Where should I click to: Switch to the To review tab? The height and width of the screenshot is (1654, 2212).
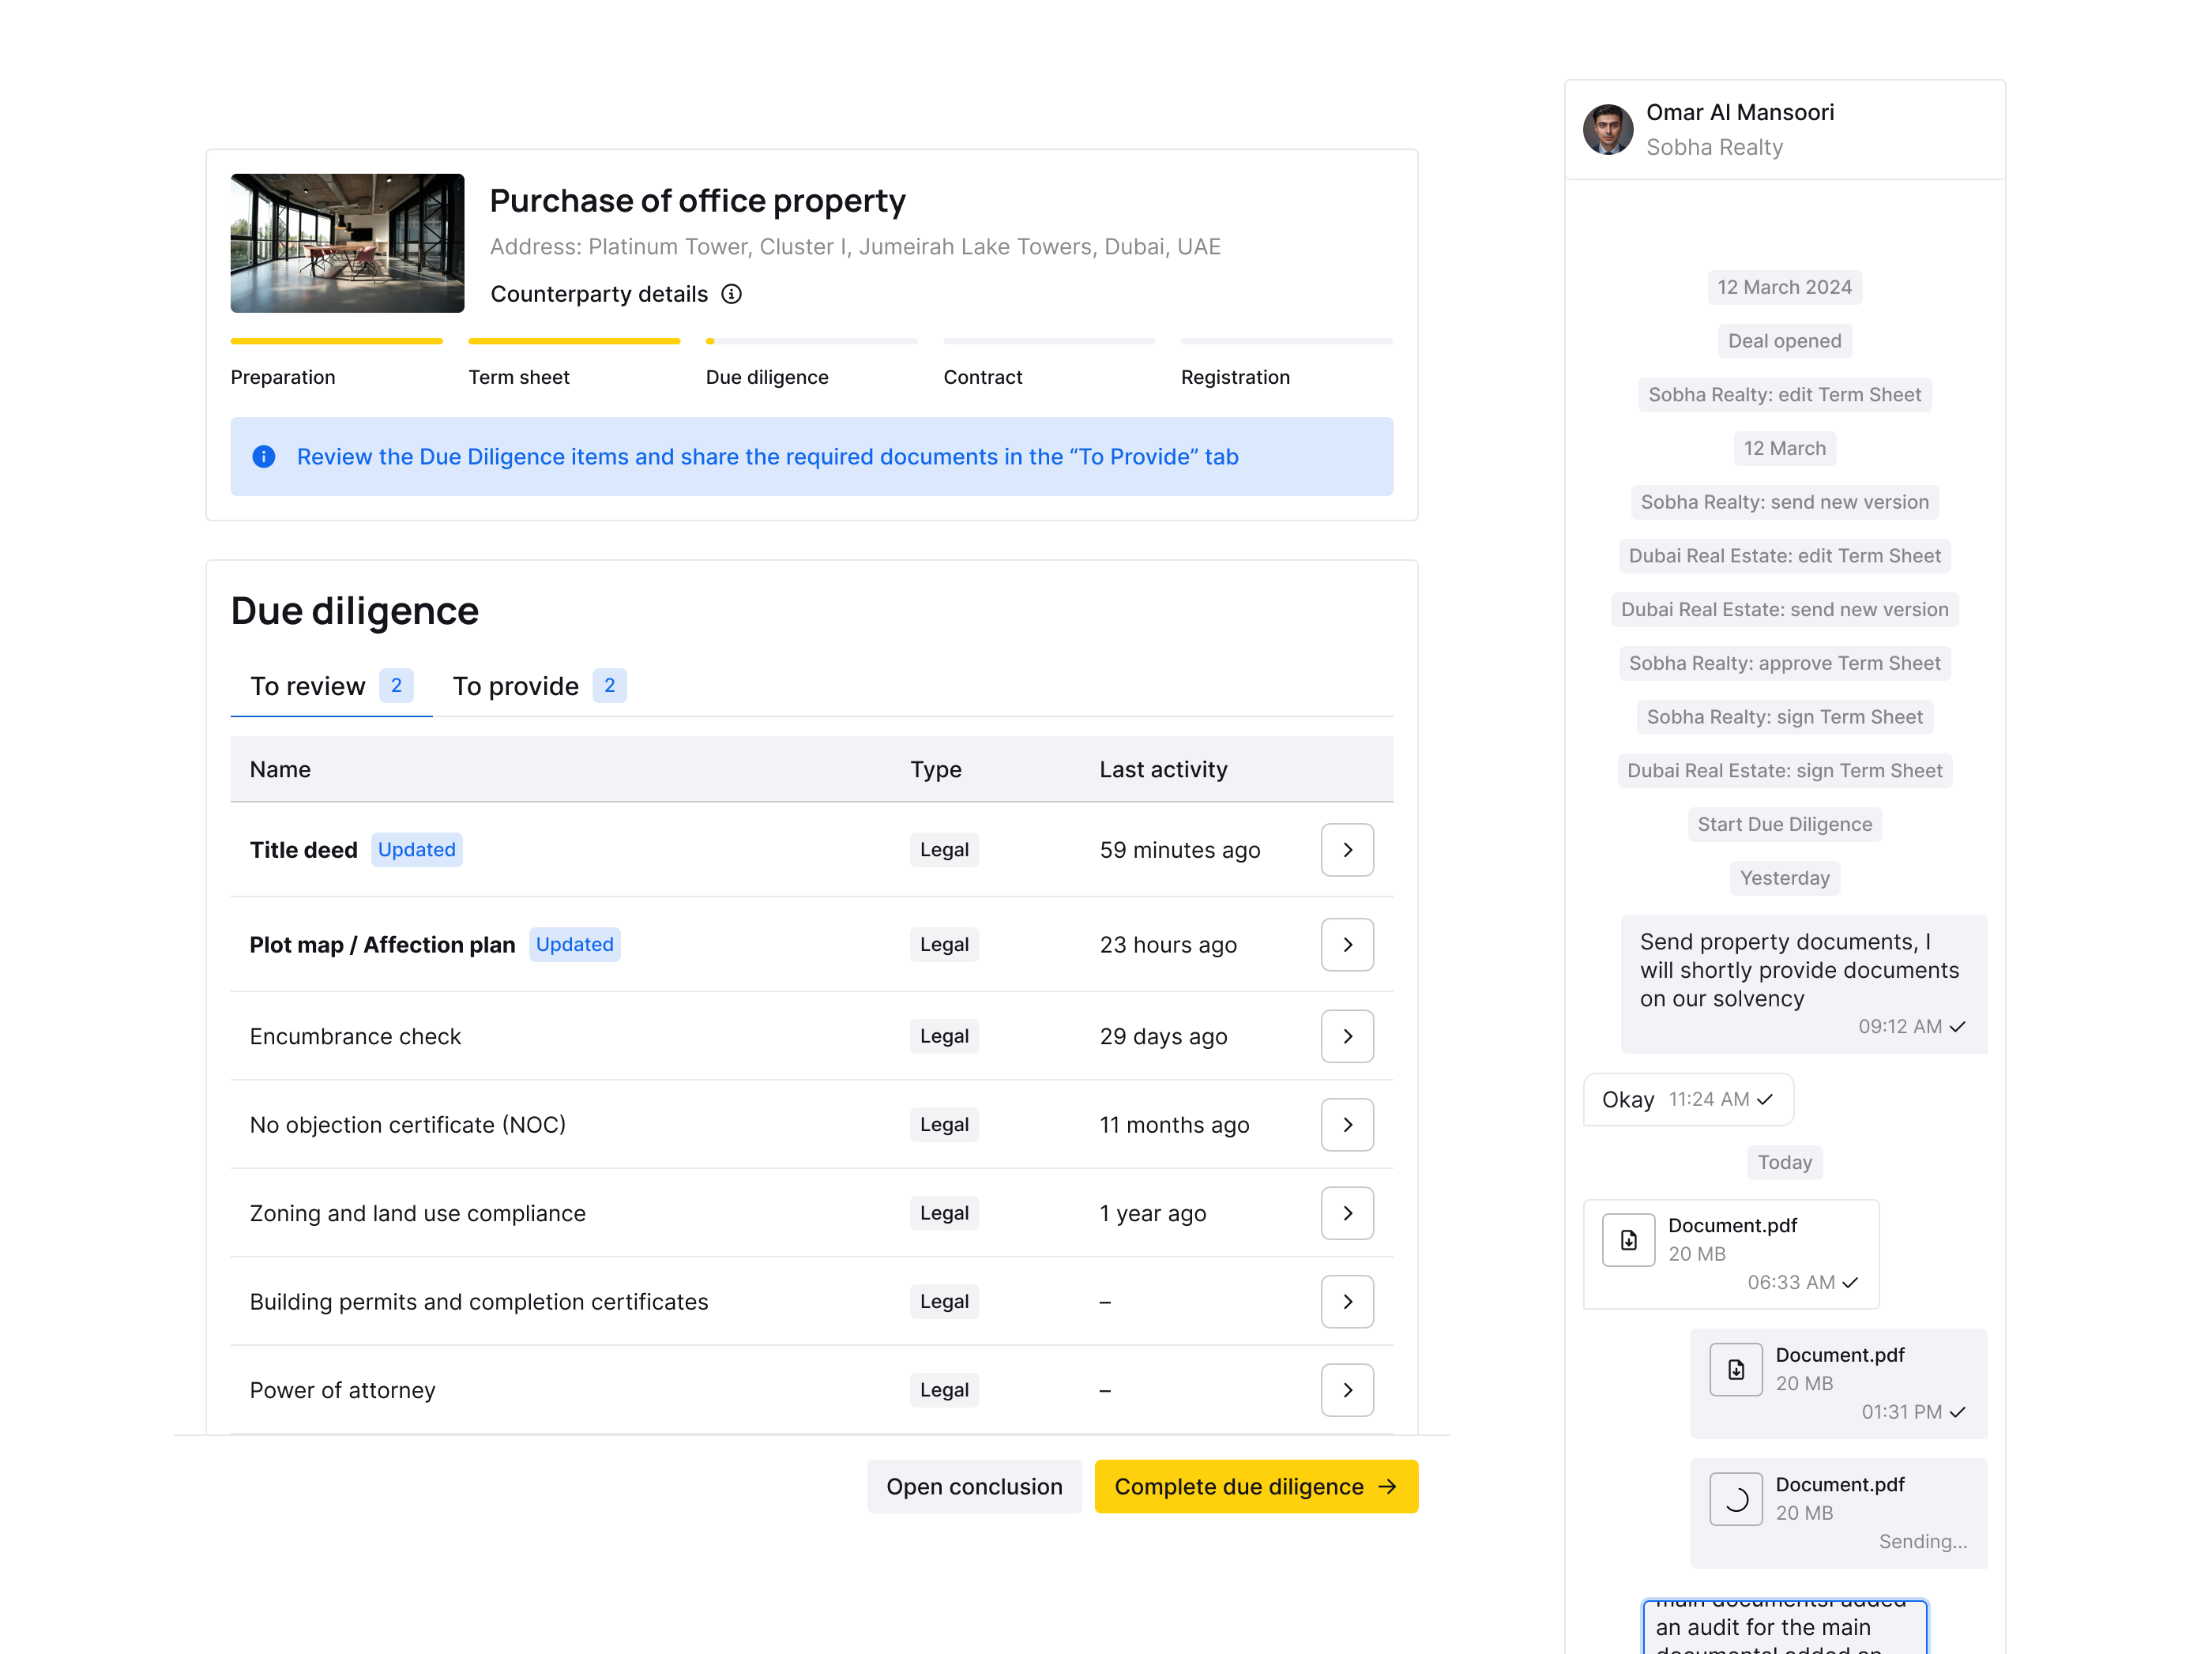point(331,686)
